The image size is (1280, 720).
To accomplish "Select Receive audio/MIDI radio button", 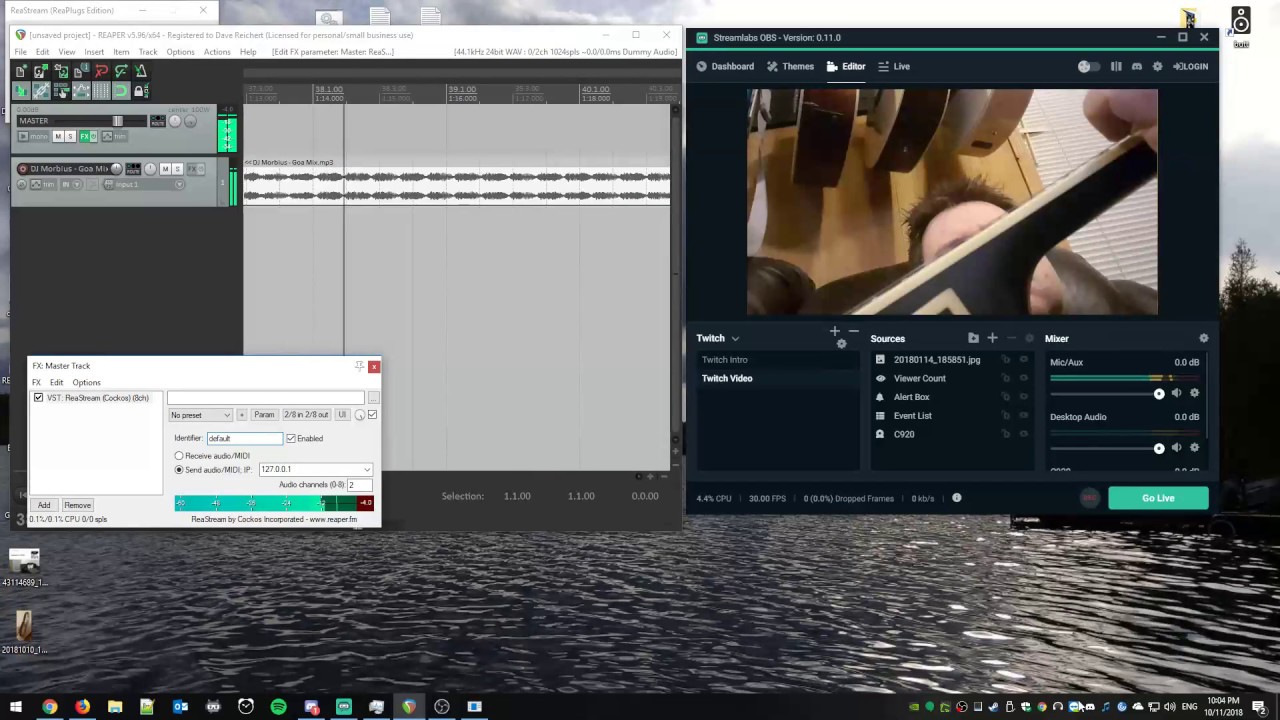I will point(179,456).
